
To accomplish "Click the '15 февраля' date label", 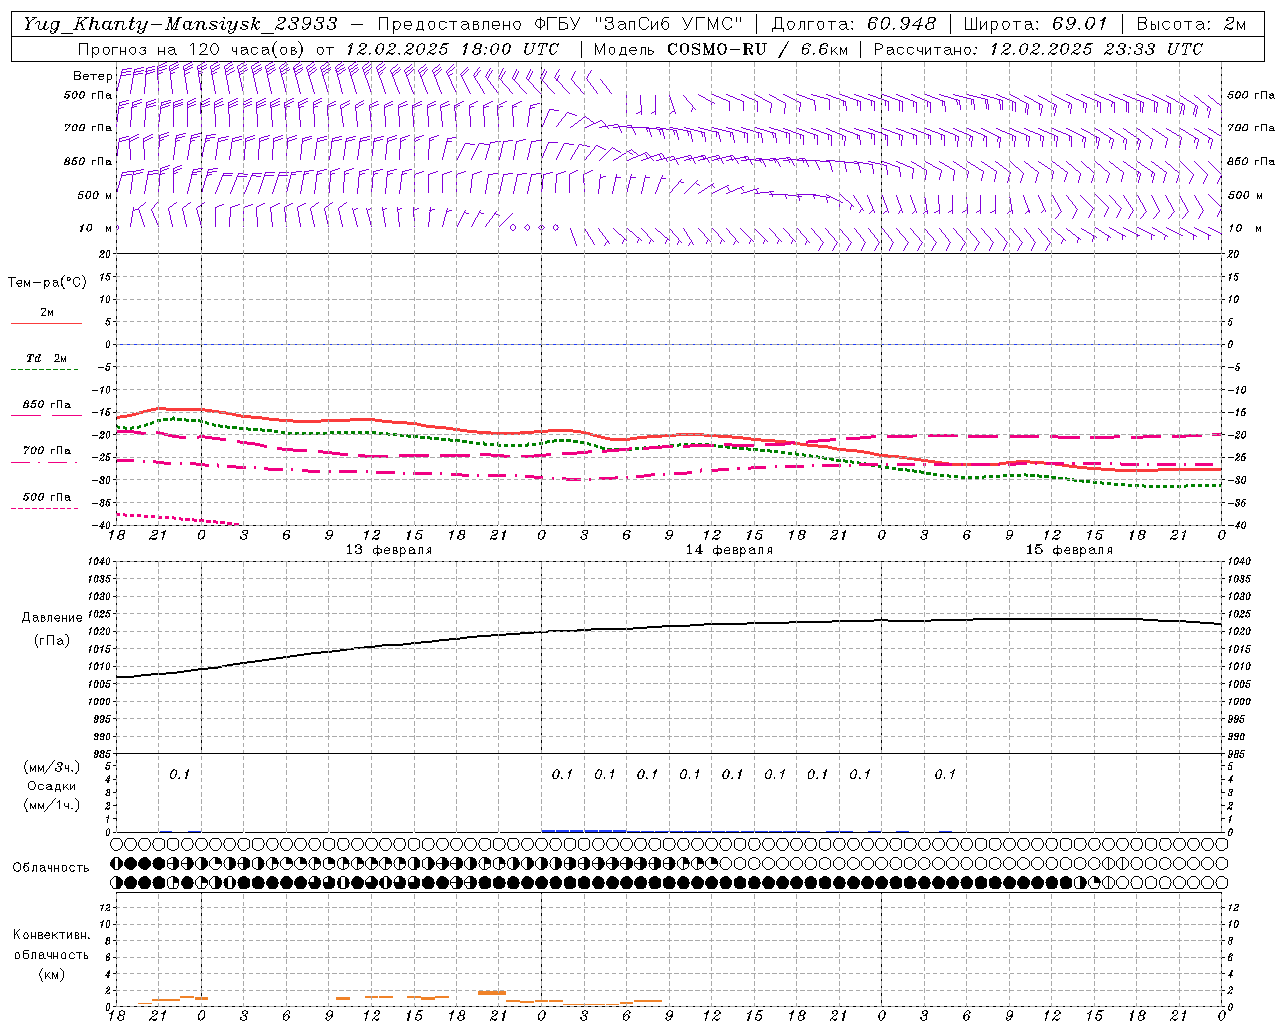I will (x=1069, y=550).
